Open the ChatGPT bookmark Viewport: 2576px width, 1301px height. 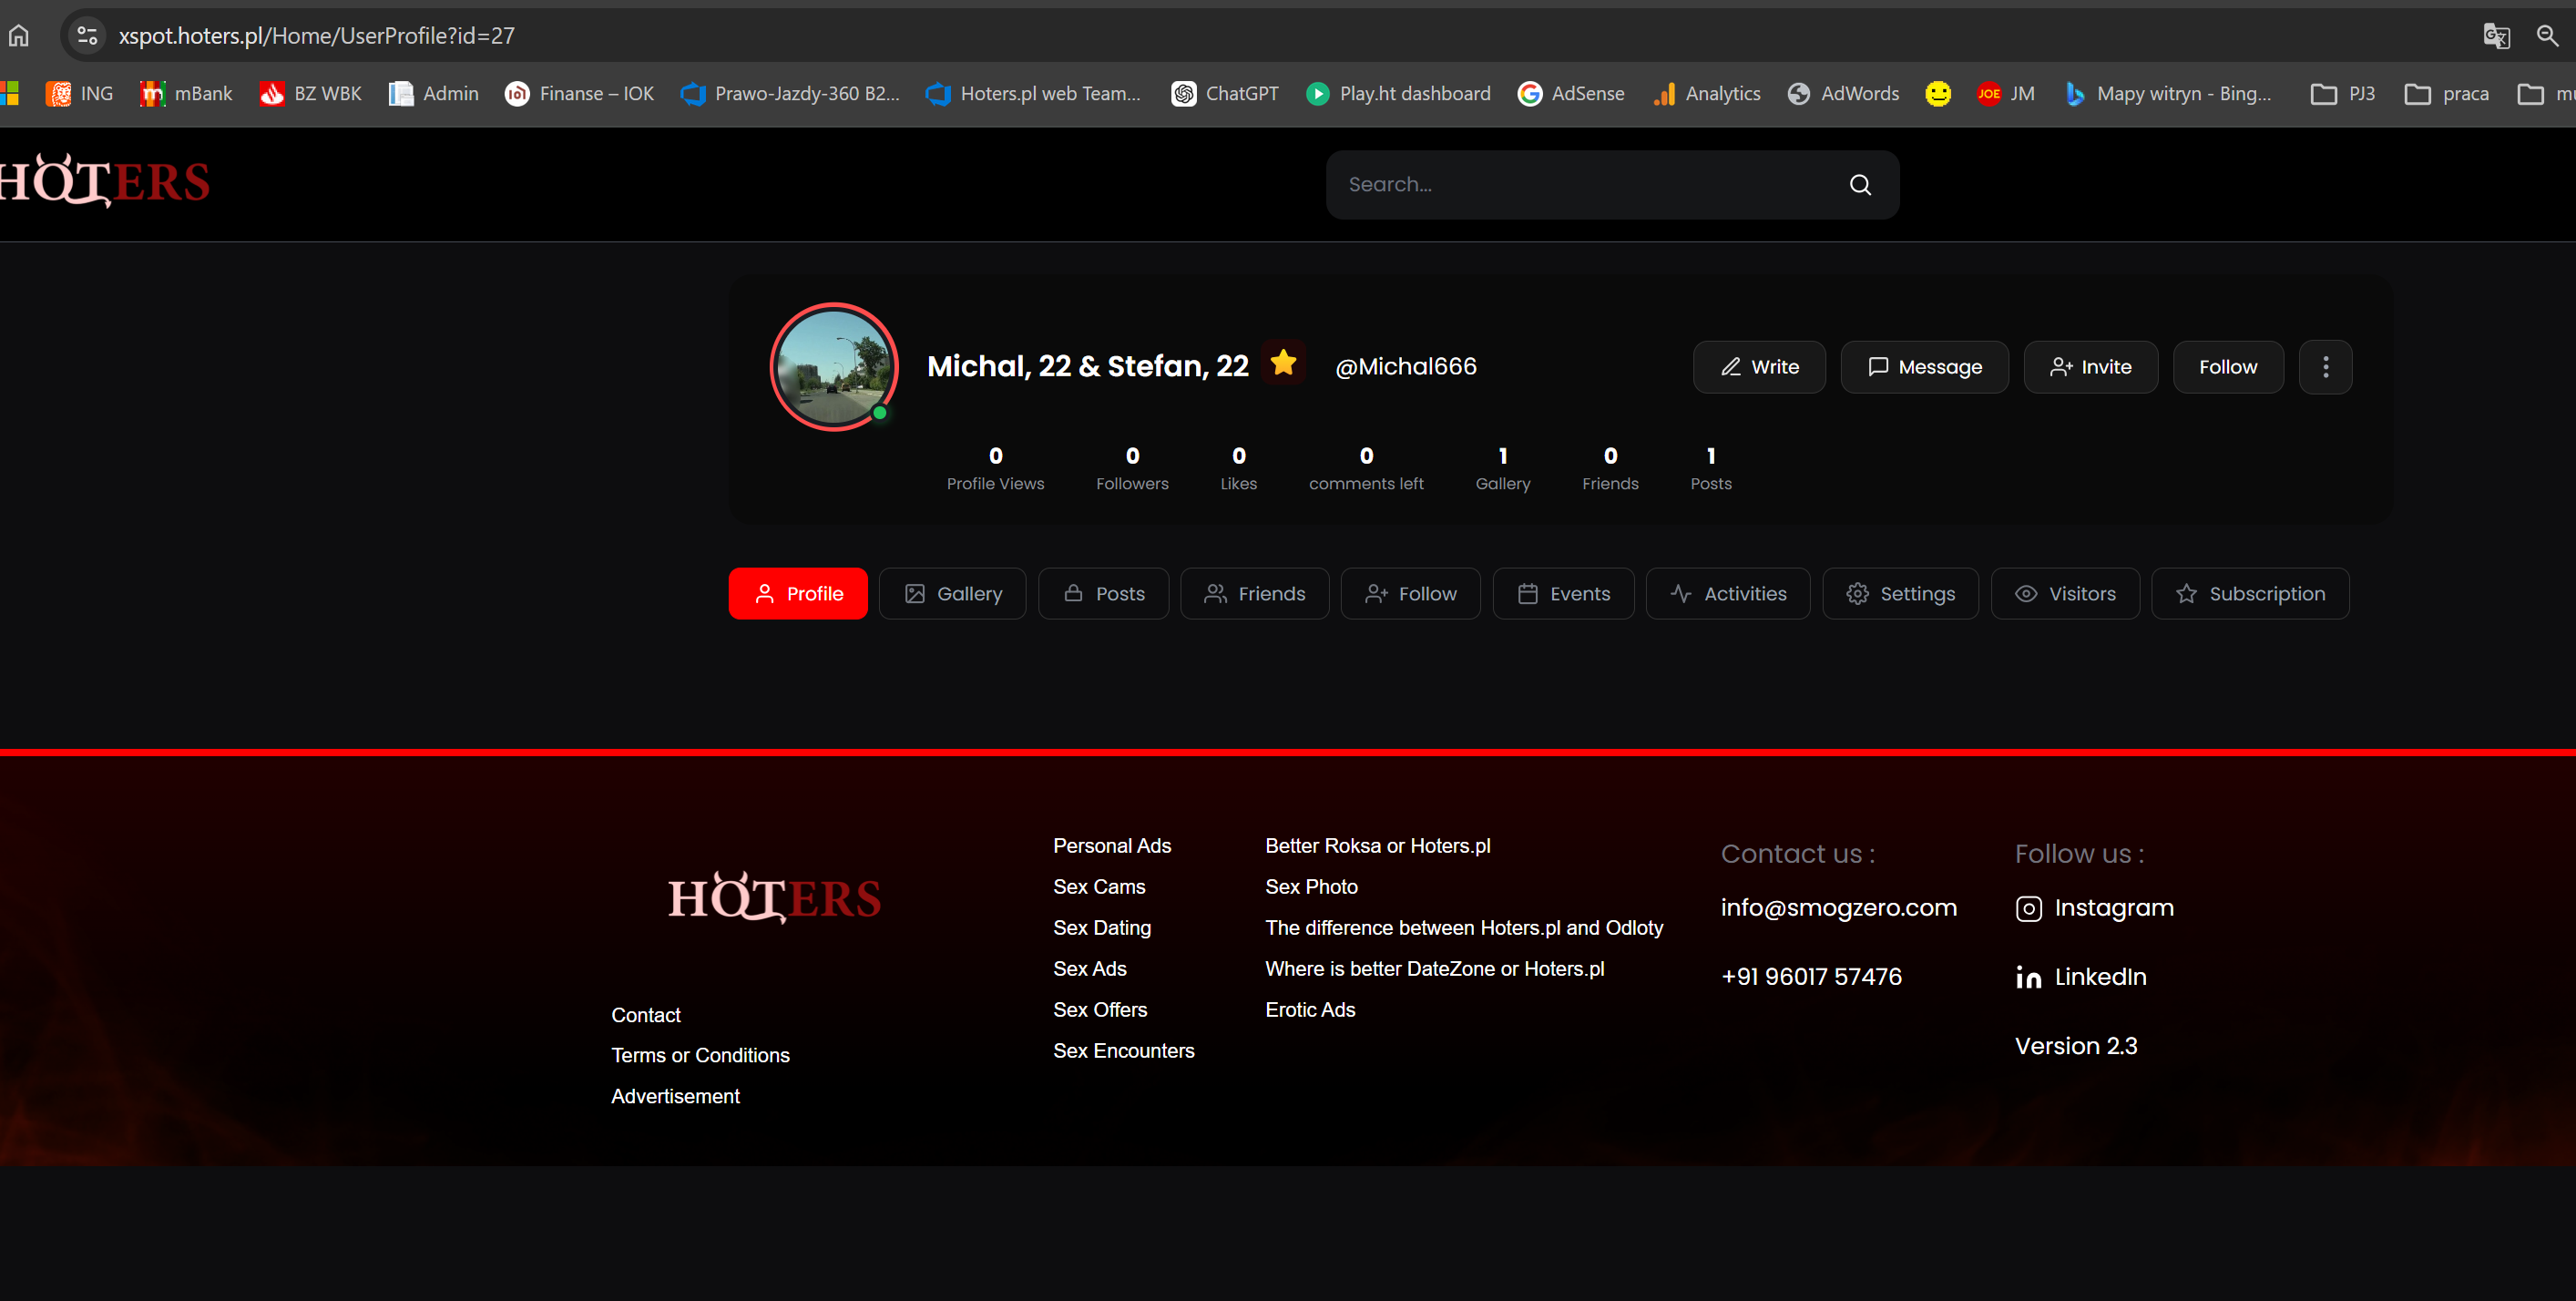point(1225,94)
